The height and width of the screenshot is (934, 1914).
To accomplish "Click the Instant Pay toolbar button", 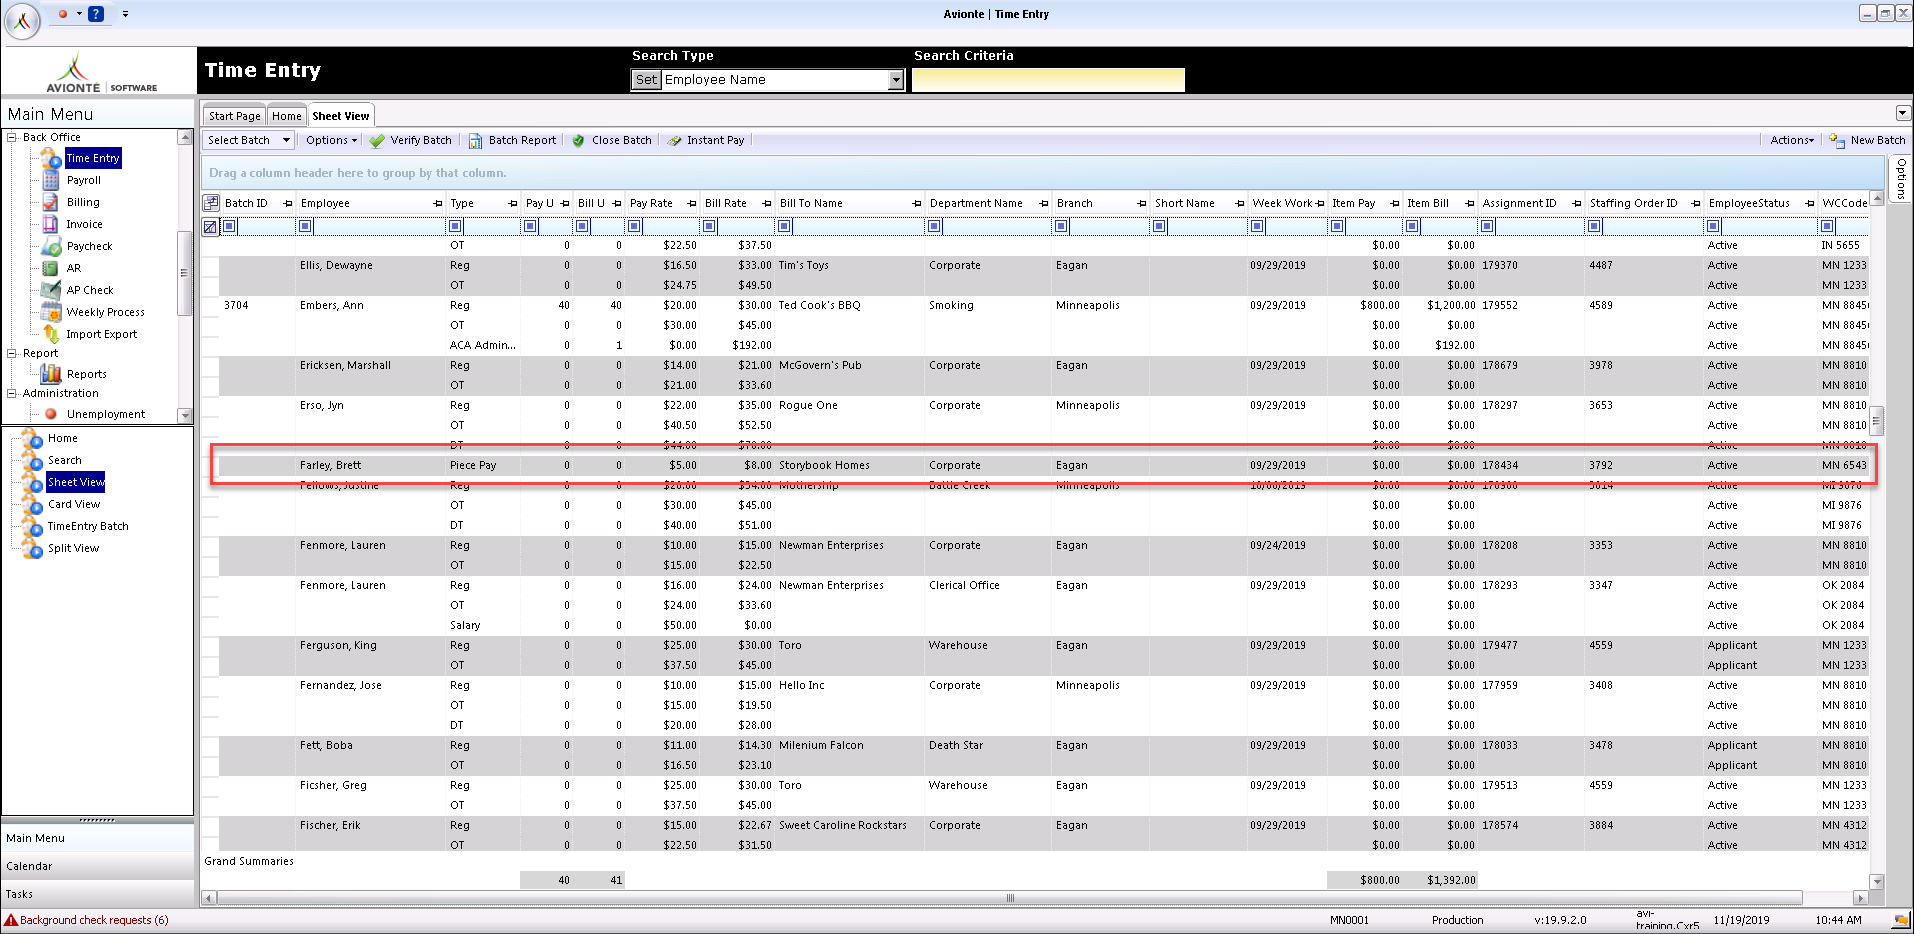I will click(x=706, y=140).
